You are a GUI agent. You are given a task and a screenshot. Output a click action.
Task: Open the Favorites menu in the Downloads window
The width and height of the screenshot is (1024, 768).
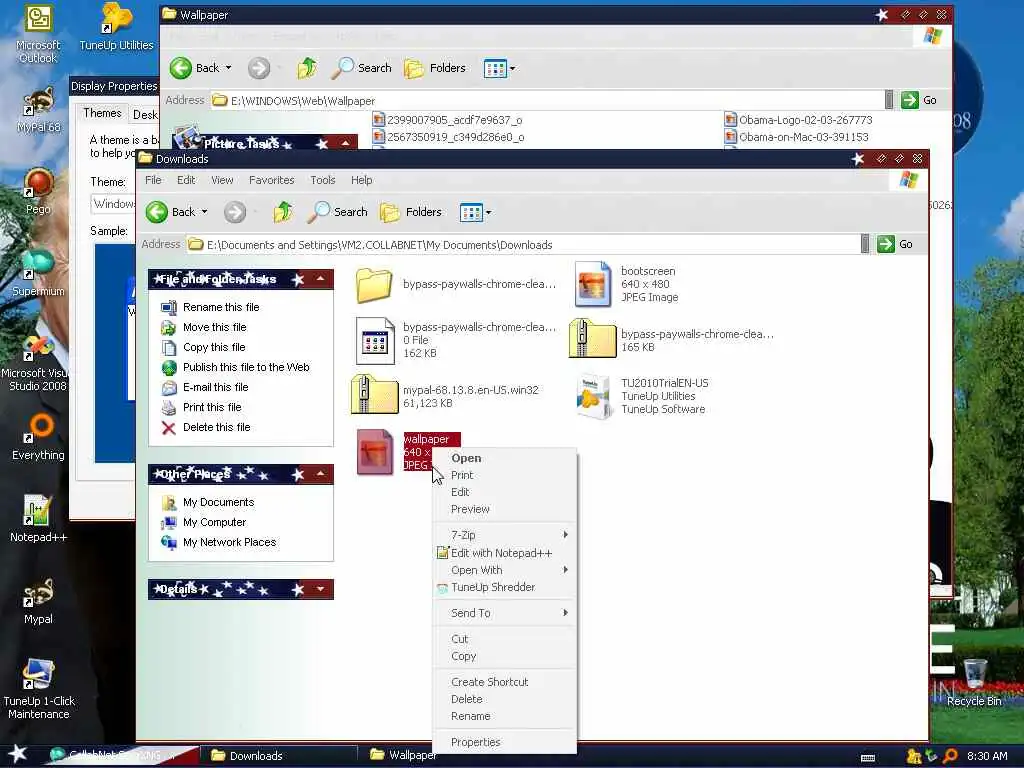pyautogui.click(x=272, y=180)
